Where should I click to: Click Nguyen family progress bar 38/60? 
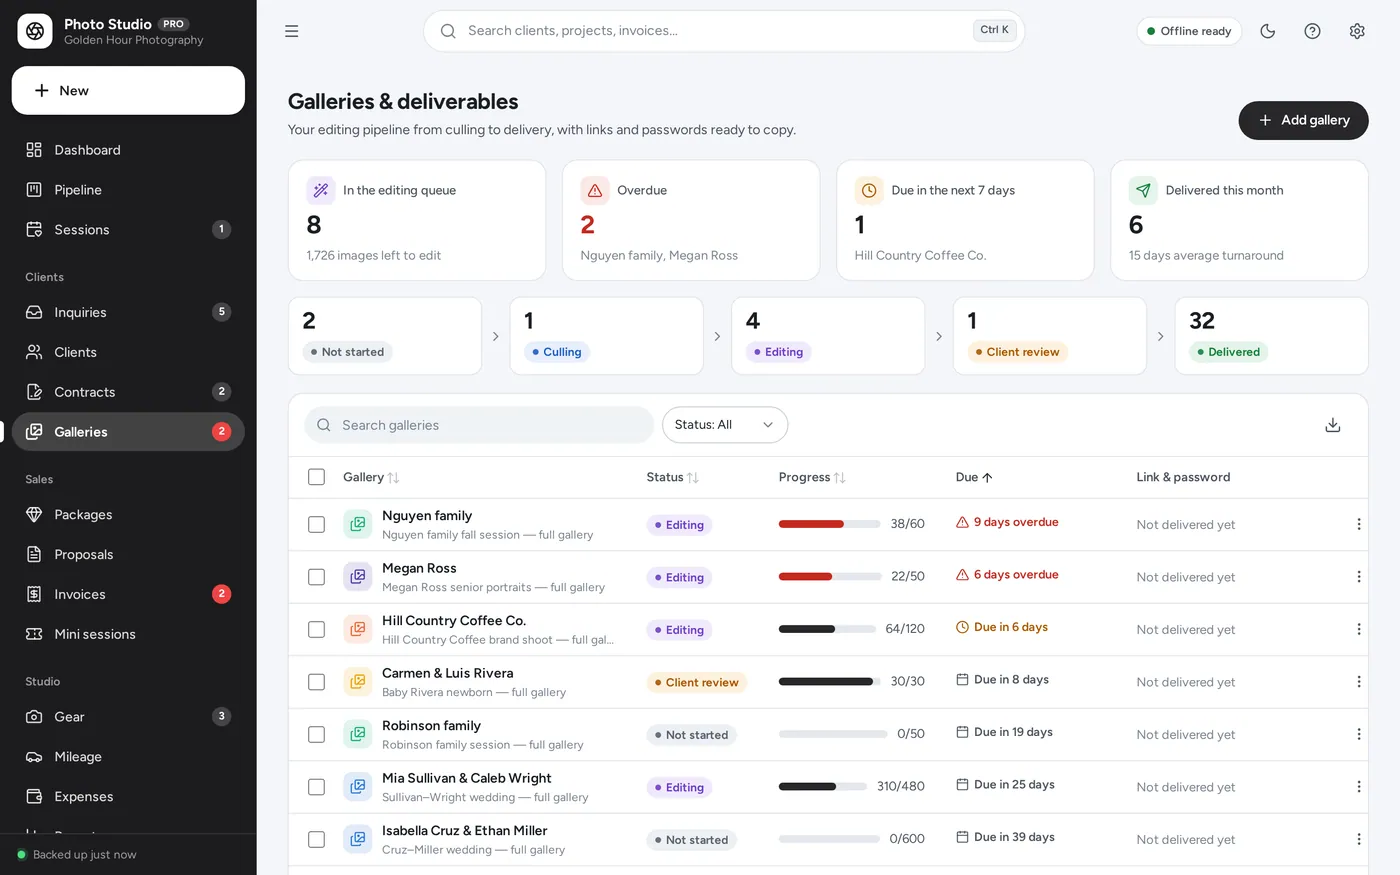click(x=829, y=524)
